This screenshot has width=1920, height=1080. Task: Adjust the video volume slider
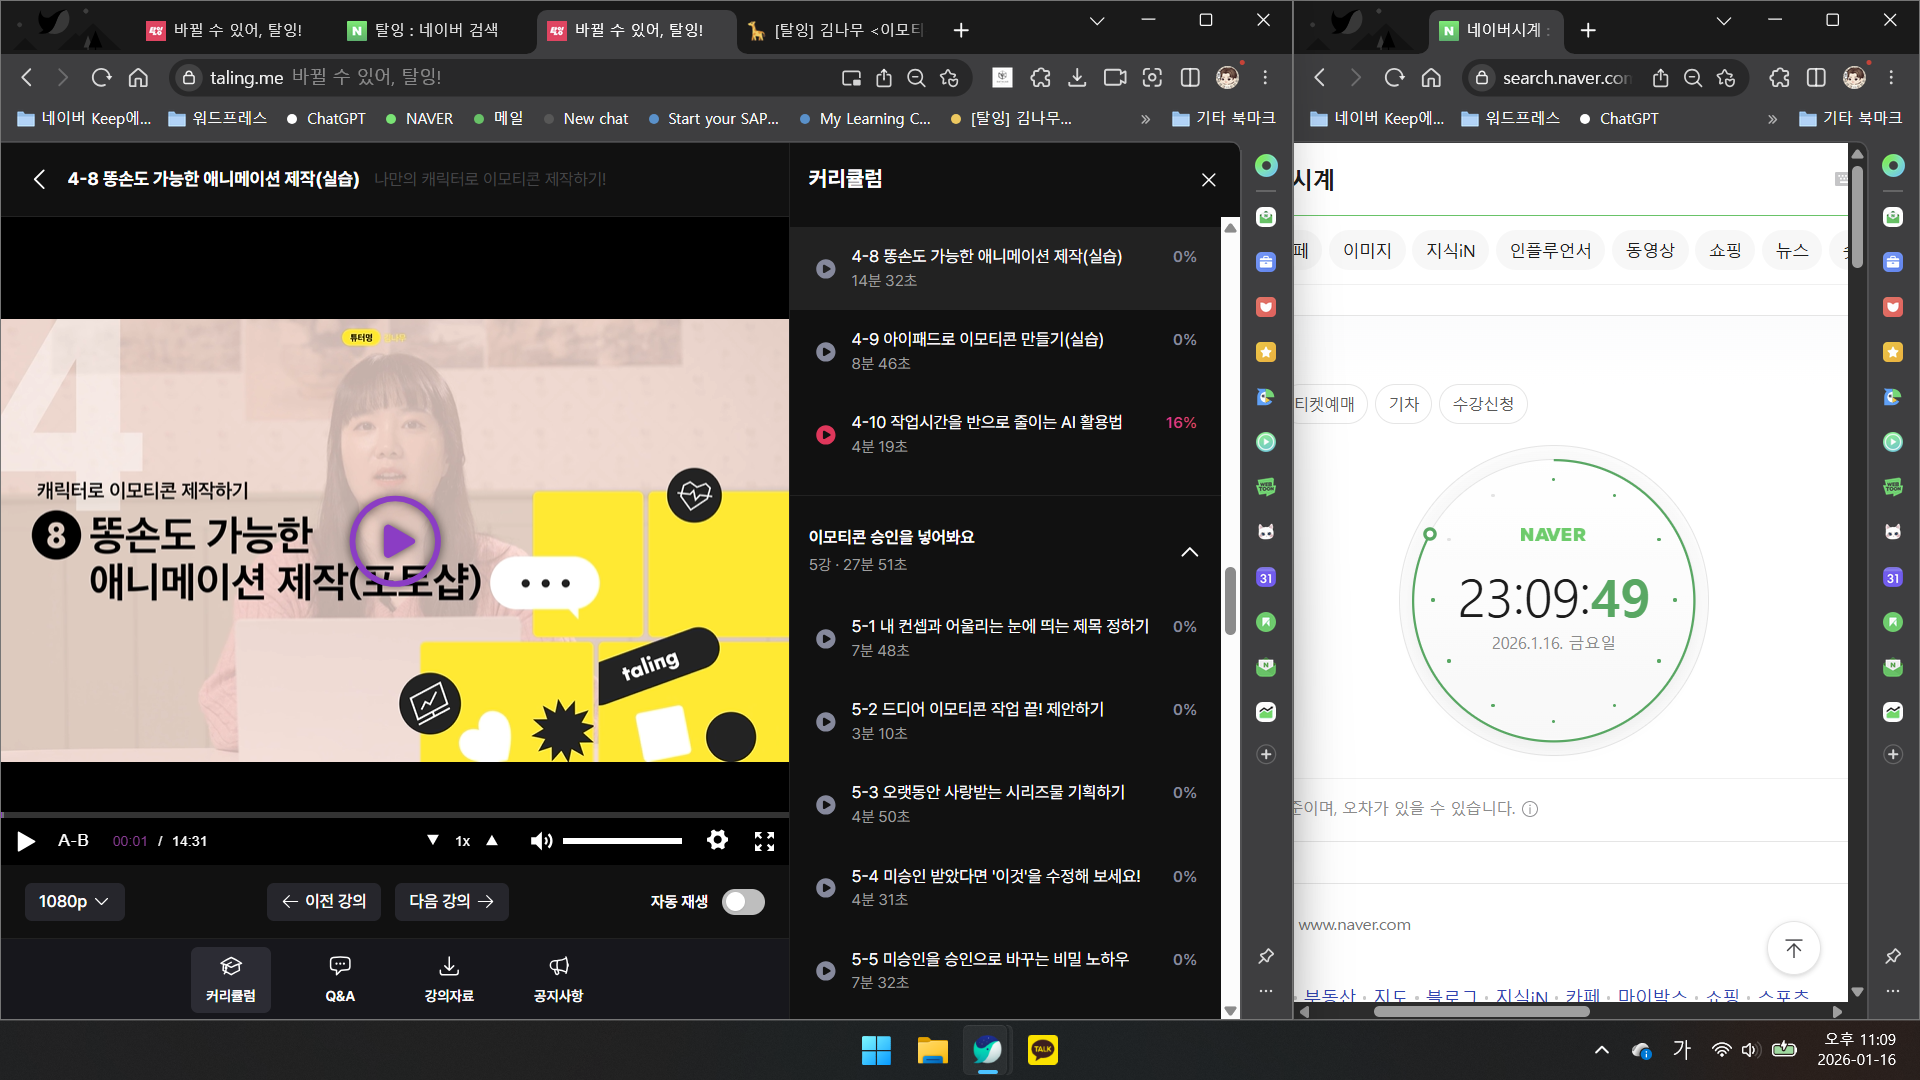point(622,841)
